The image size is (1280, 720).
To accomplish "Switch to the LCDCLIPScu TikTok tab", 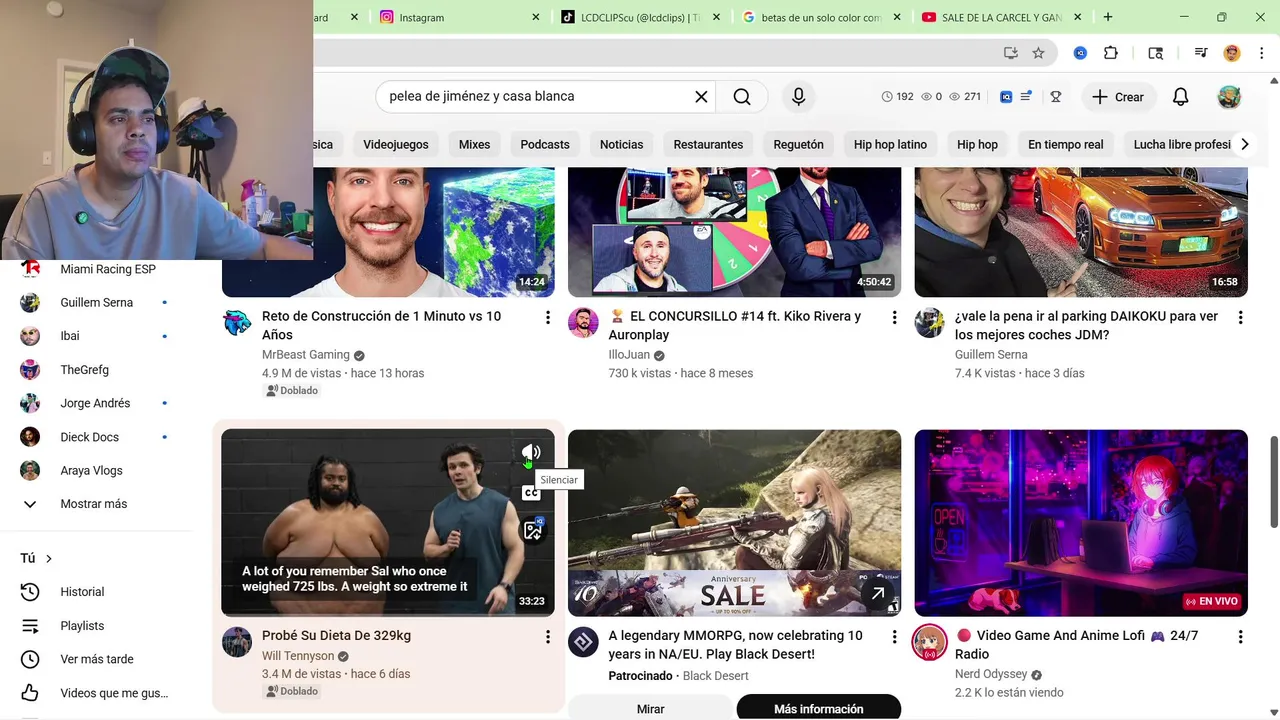I will (640, 17).
